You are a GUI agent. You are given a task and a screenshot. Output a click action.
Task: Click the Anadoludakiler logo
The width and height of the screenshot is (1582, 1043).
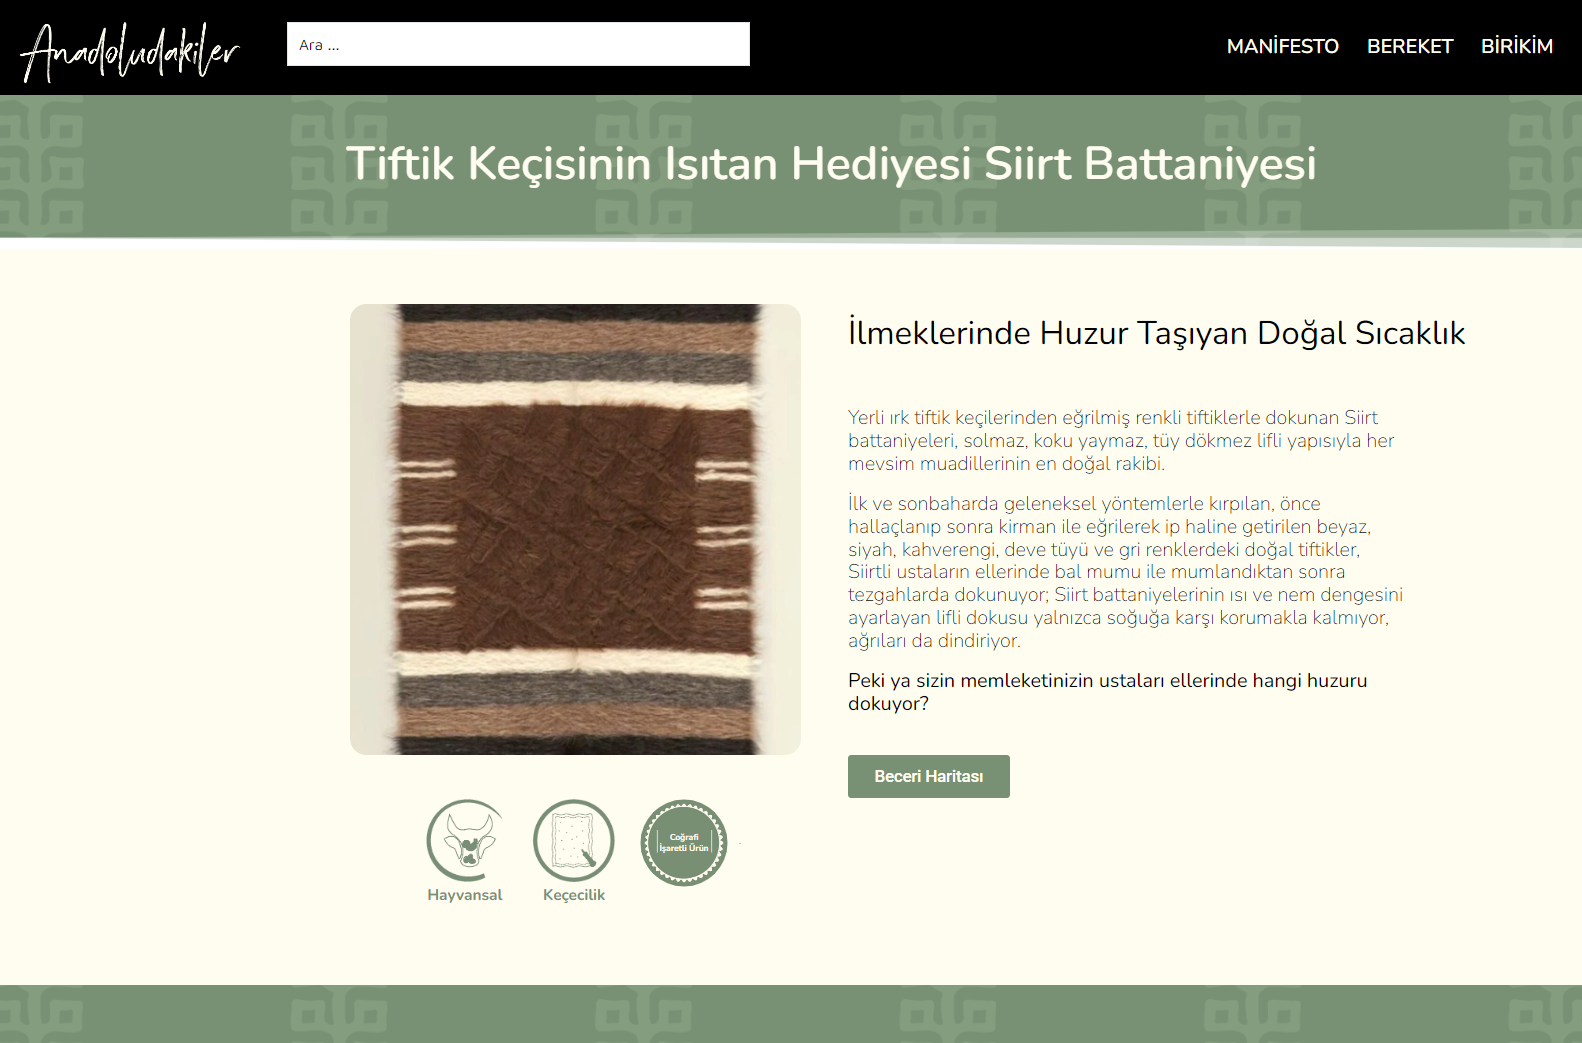tap(130, 51)
